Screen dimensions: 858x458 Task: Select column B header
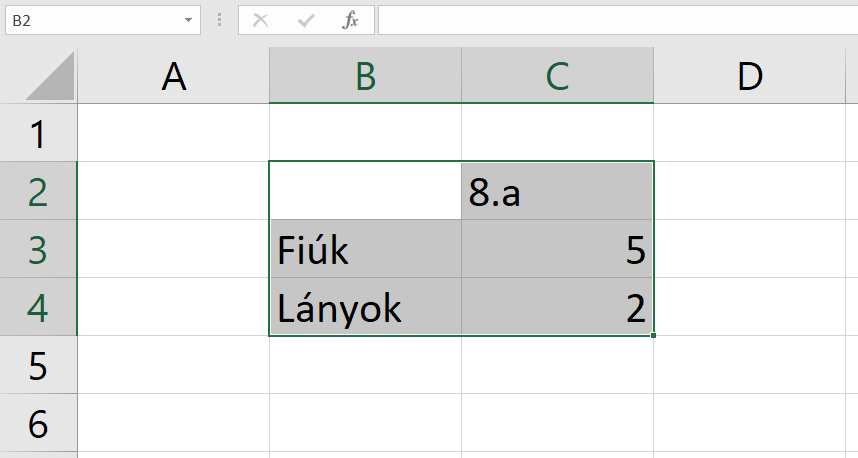click(365, 77)
